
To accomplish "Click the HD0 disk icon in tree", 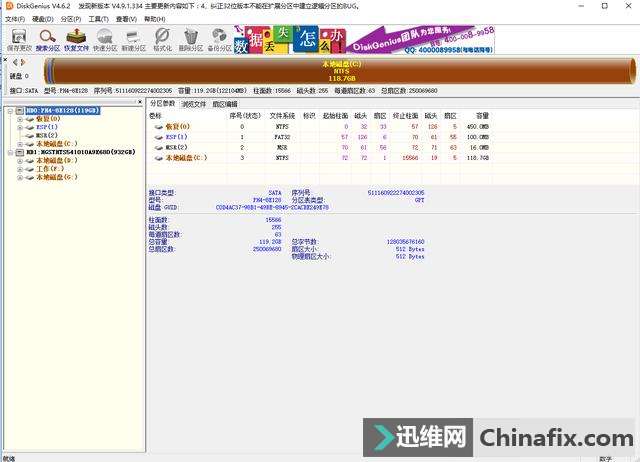I will pyautogui.click(x=20, y=111).
